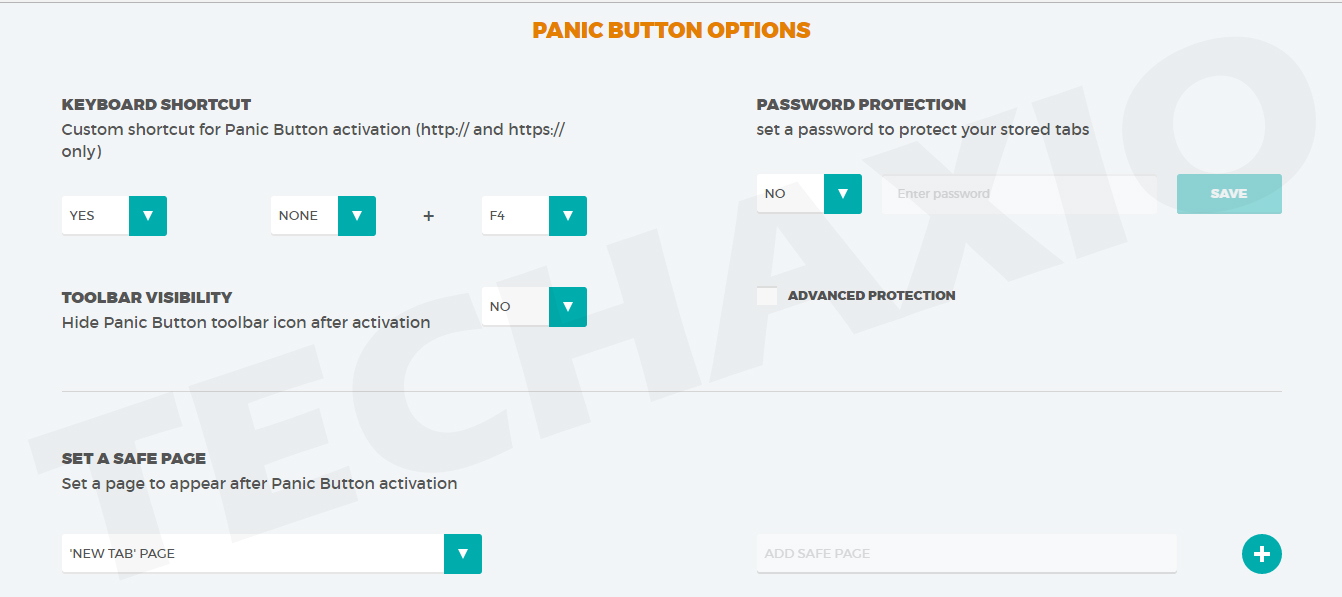Image resolution: width=1342 pixels, height=597 pixels.
Task: Click the arrow icon on the YES shortcut selector
Action: (148, 215)
